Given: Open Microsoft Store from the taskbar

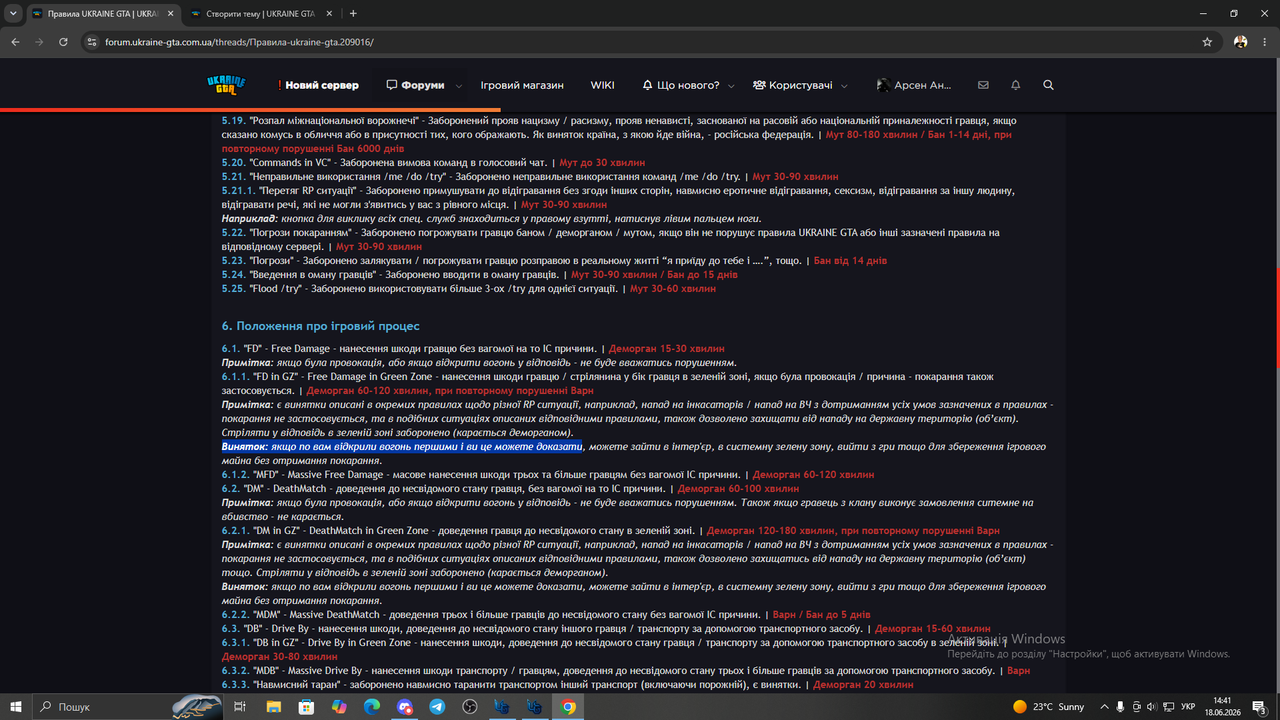Looking at the screenshot, I should point(306,706).
